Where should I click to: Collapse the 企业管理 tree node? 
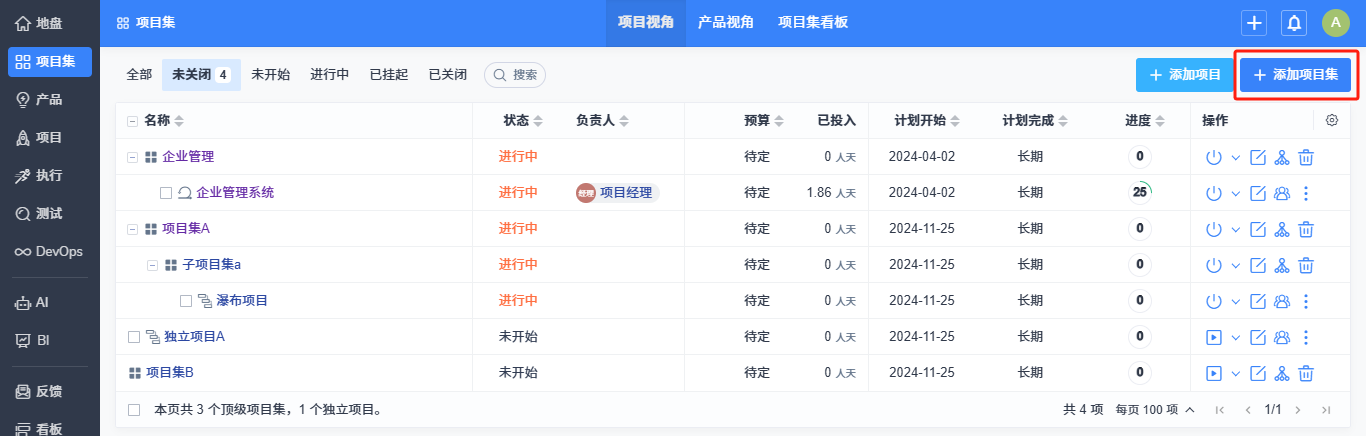(x=133, y=157)
